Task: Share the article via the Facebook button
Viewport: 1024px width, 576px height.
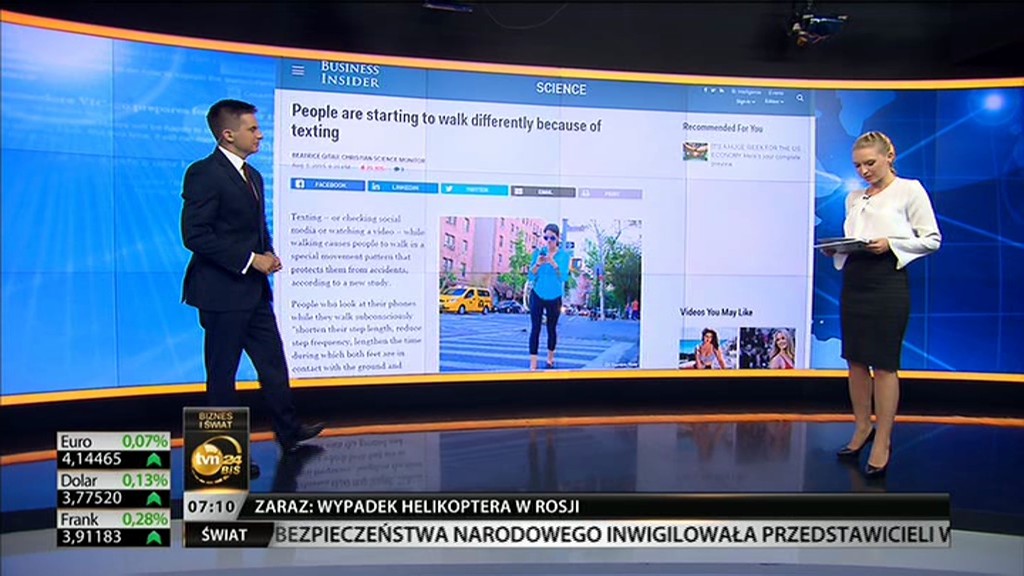Action: [x=328, y=185]
